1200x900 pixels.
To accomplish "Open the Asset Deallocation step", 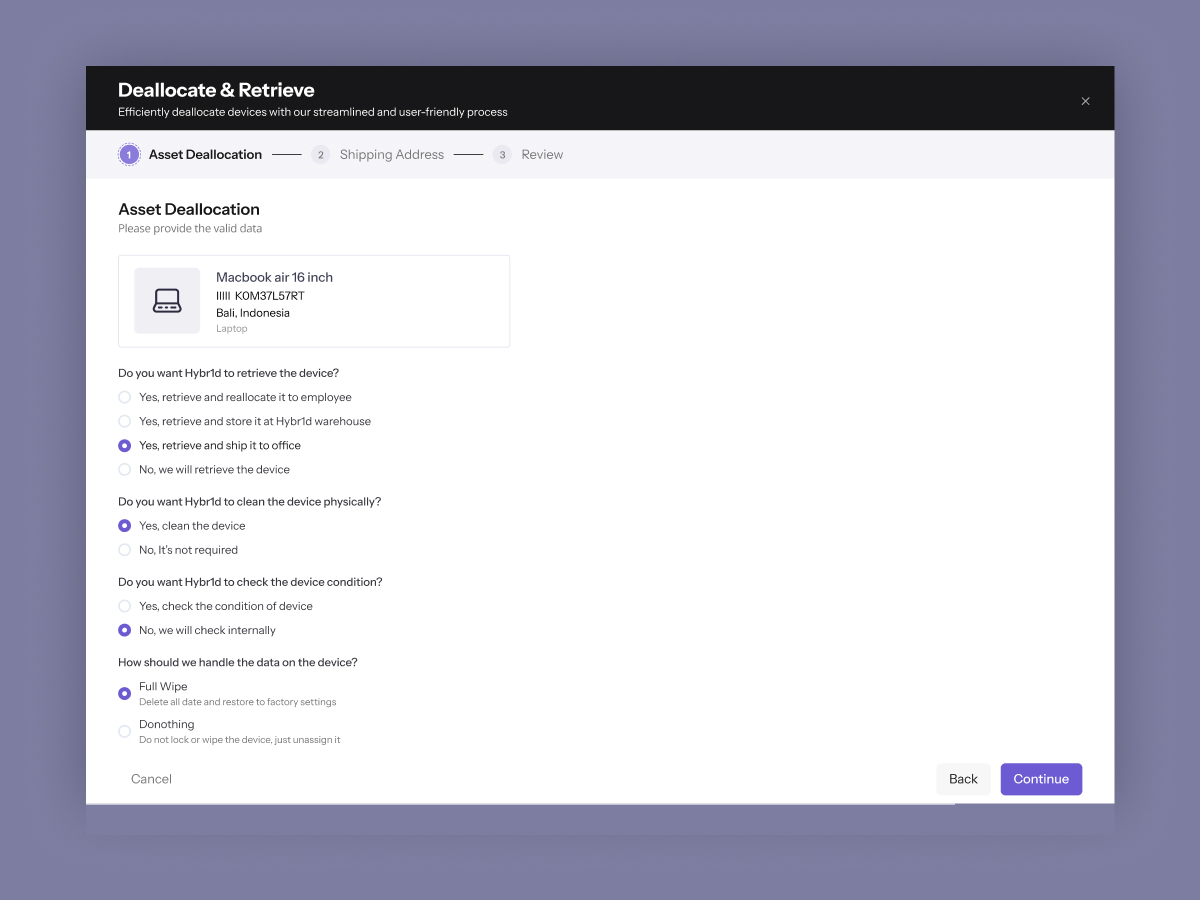I will [205, 155].
